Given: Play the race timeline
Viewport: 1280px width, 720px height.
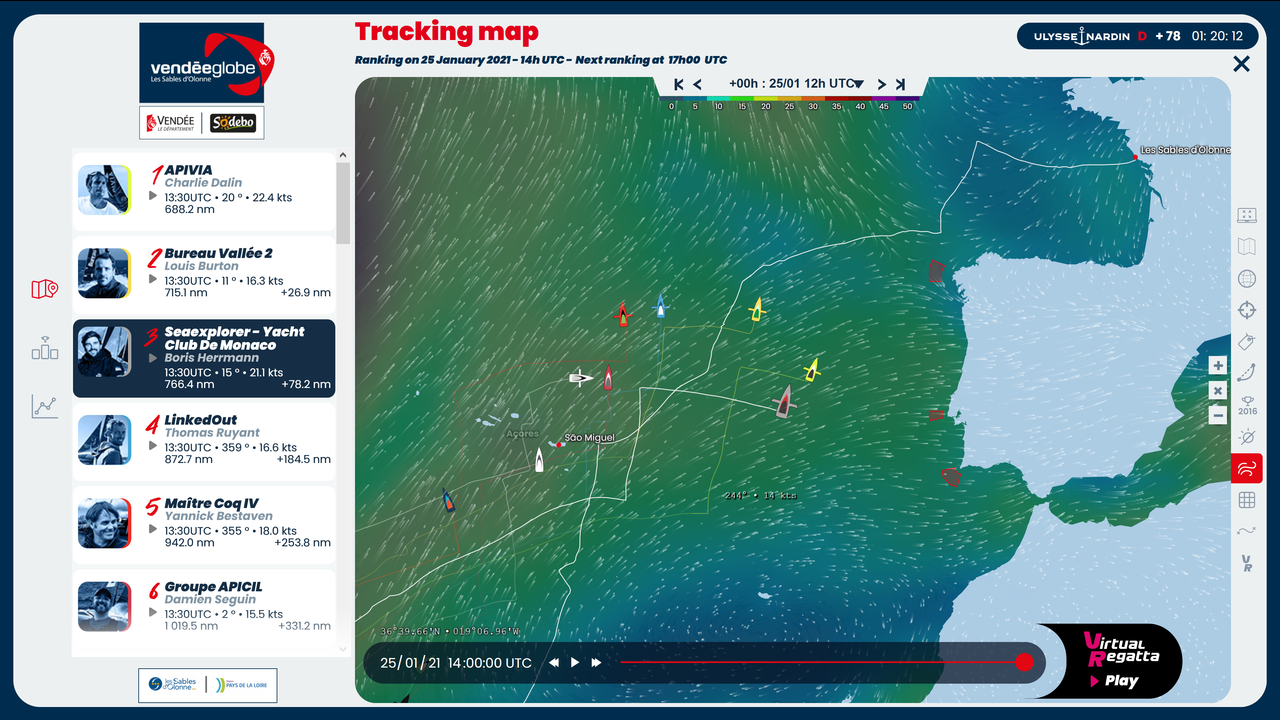Looking at the screenshot, I should [575, 662].
